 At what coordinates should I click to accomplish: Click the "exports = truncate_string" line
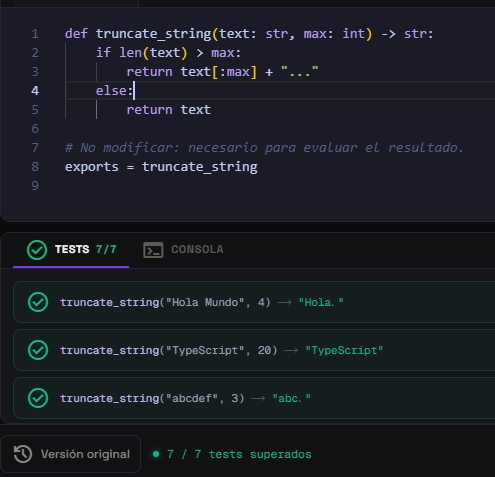tap(161, 167)
